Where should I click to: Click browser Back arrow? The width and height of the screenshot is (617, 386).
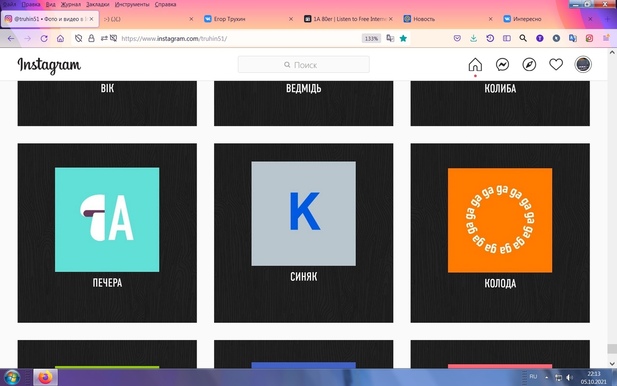point(11,39)
